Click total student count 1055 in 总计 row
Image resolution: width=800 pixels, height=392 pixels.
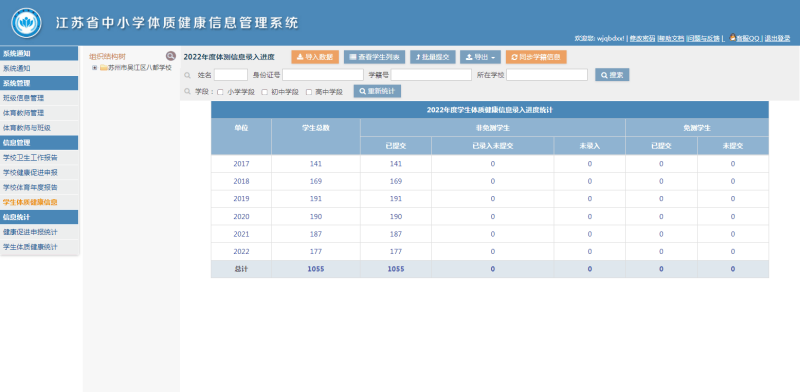pyautogui.click(x=316, y=269)
